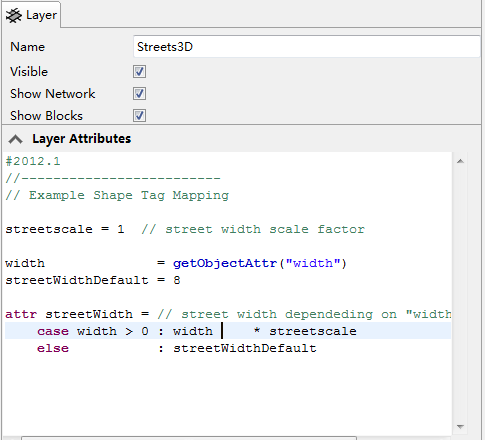Image resolution: width=485 pixels, height=440 pixels.
Task: Click the 'attr streetWidth' declaration
Action: [69, 314]
